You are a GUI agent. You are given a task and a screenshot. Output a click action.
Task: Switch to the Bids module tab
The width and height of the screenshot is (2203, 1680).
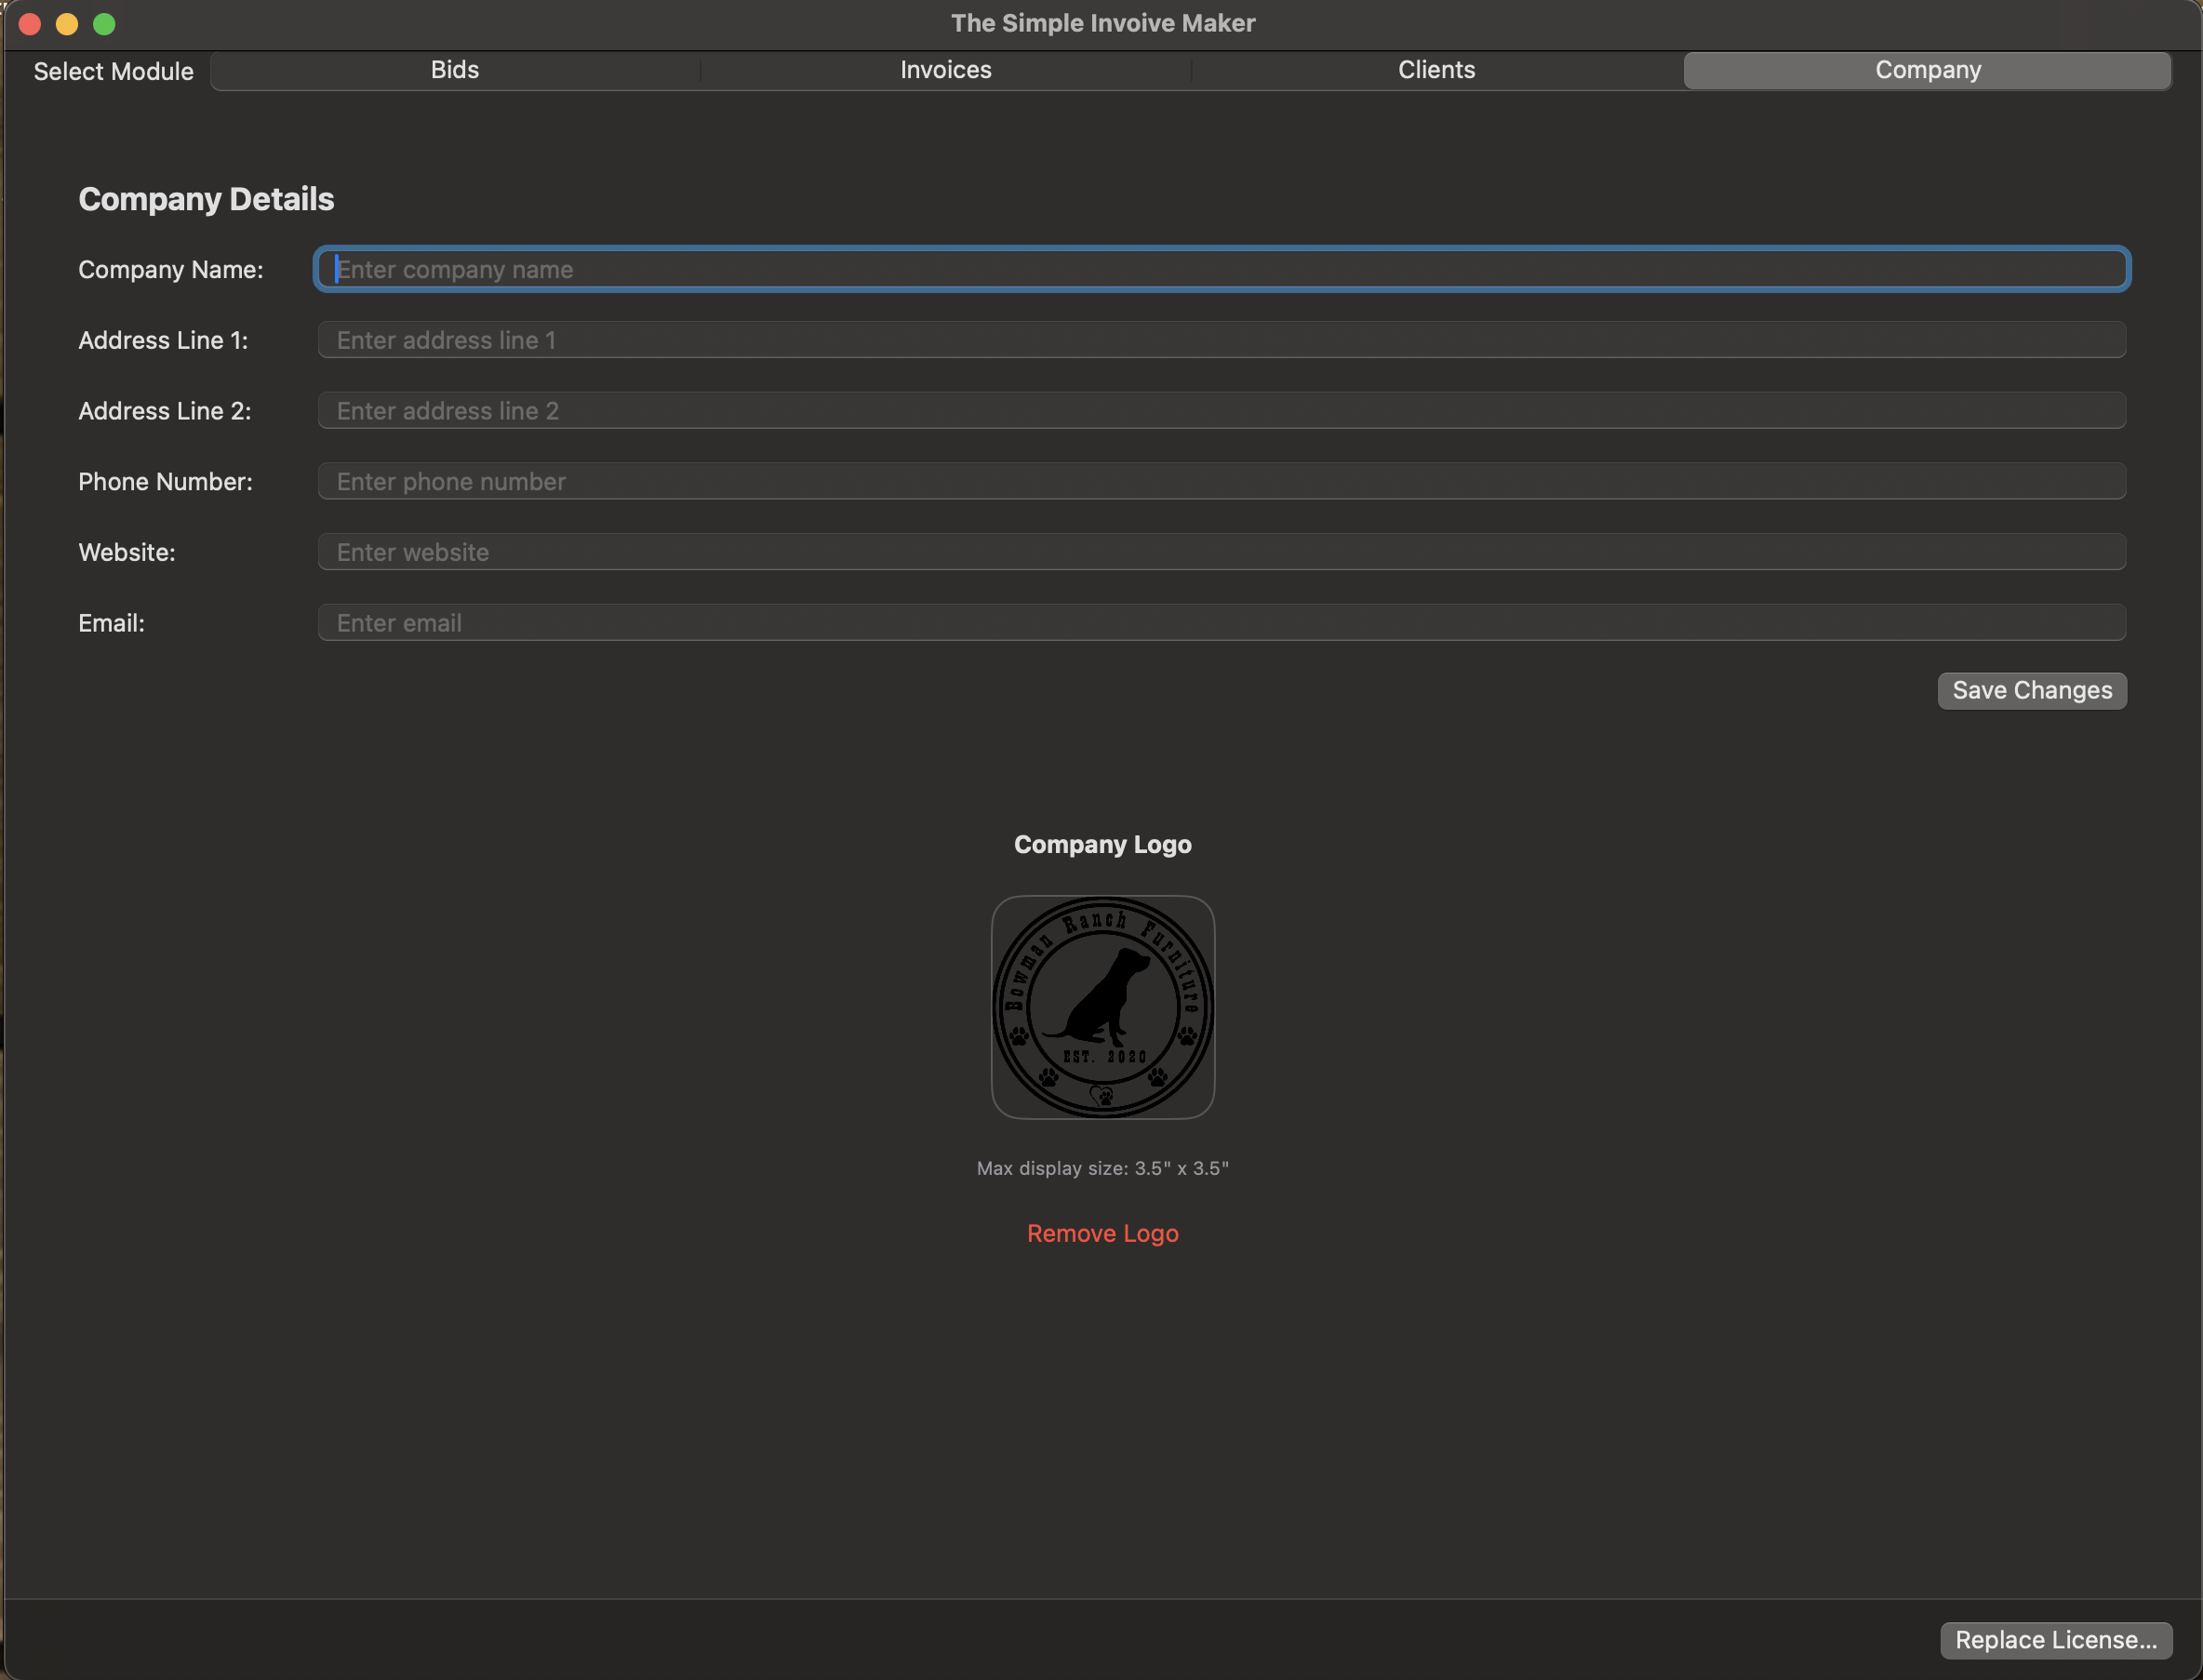(455, 70)
